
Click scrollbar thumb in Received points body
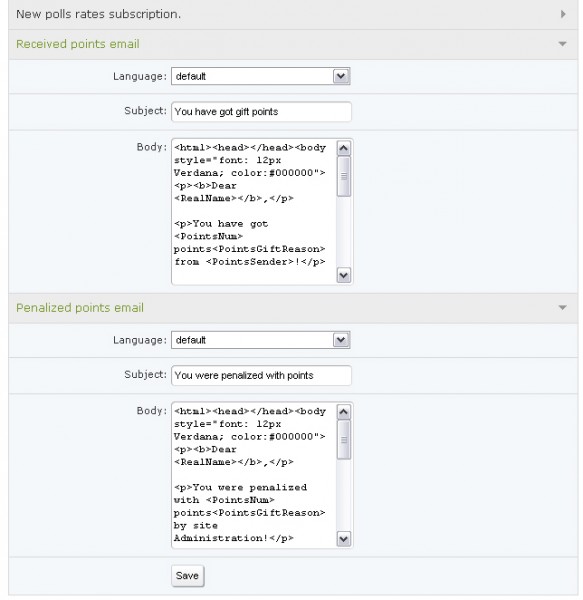[344, 176]
